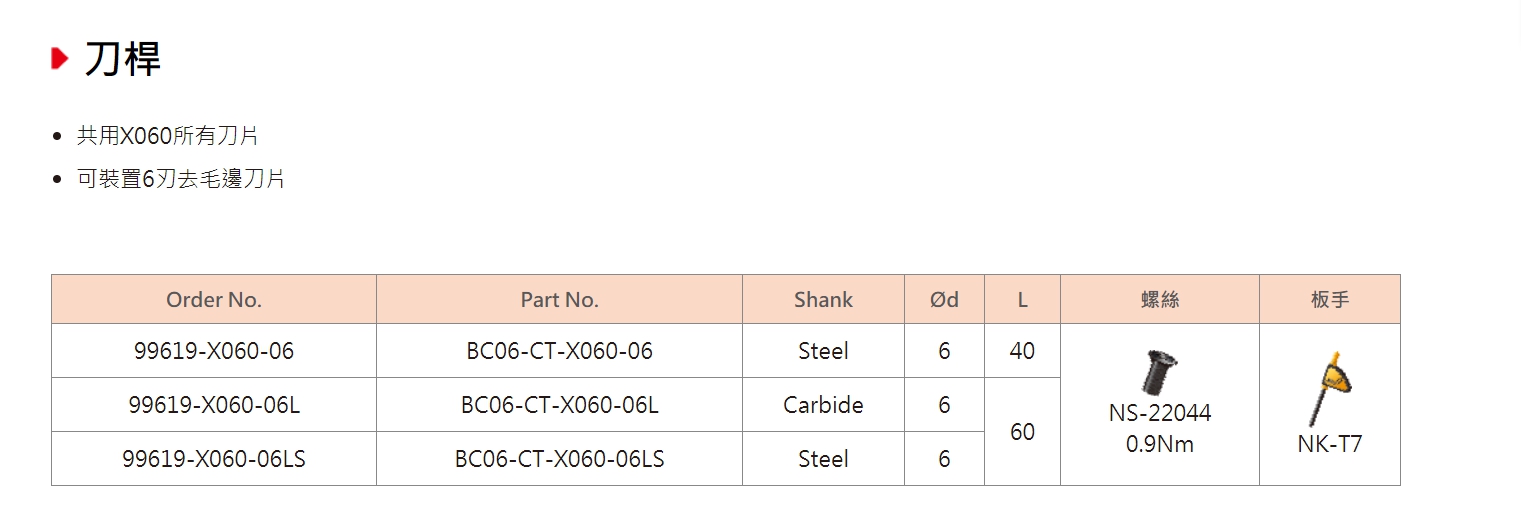The image size is (1521, 532).
Task: Click part number BC06-CT-X060-06
Action: tap(560, 351)
